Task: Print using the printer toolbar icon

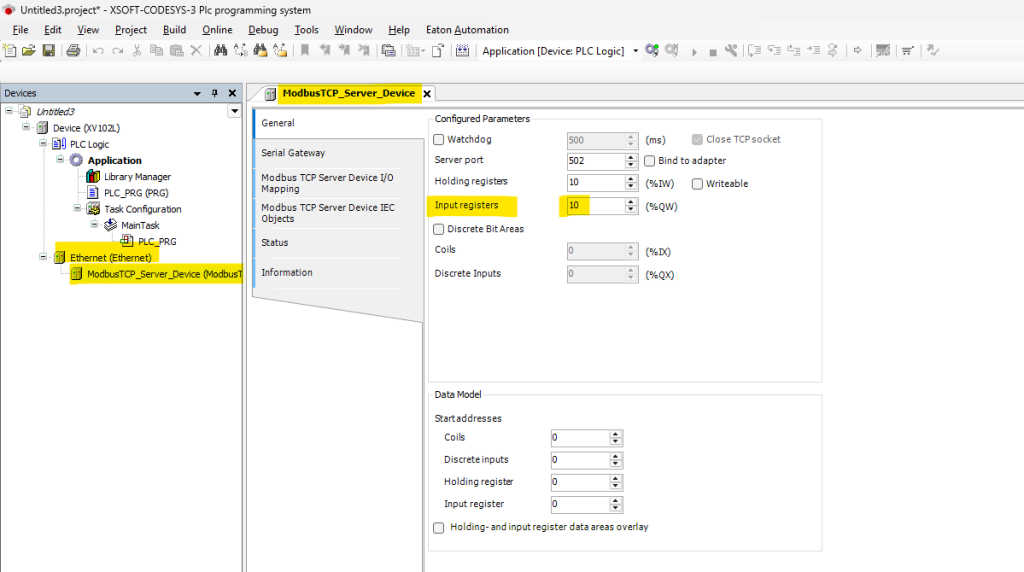Action: pyautogui.click(x=73, y=50)
